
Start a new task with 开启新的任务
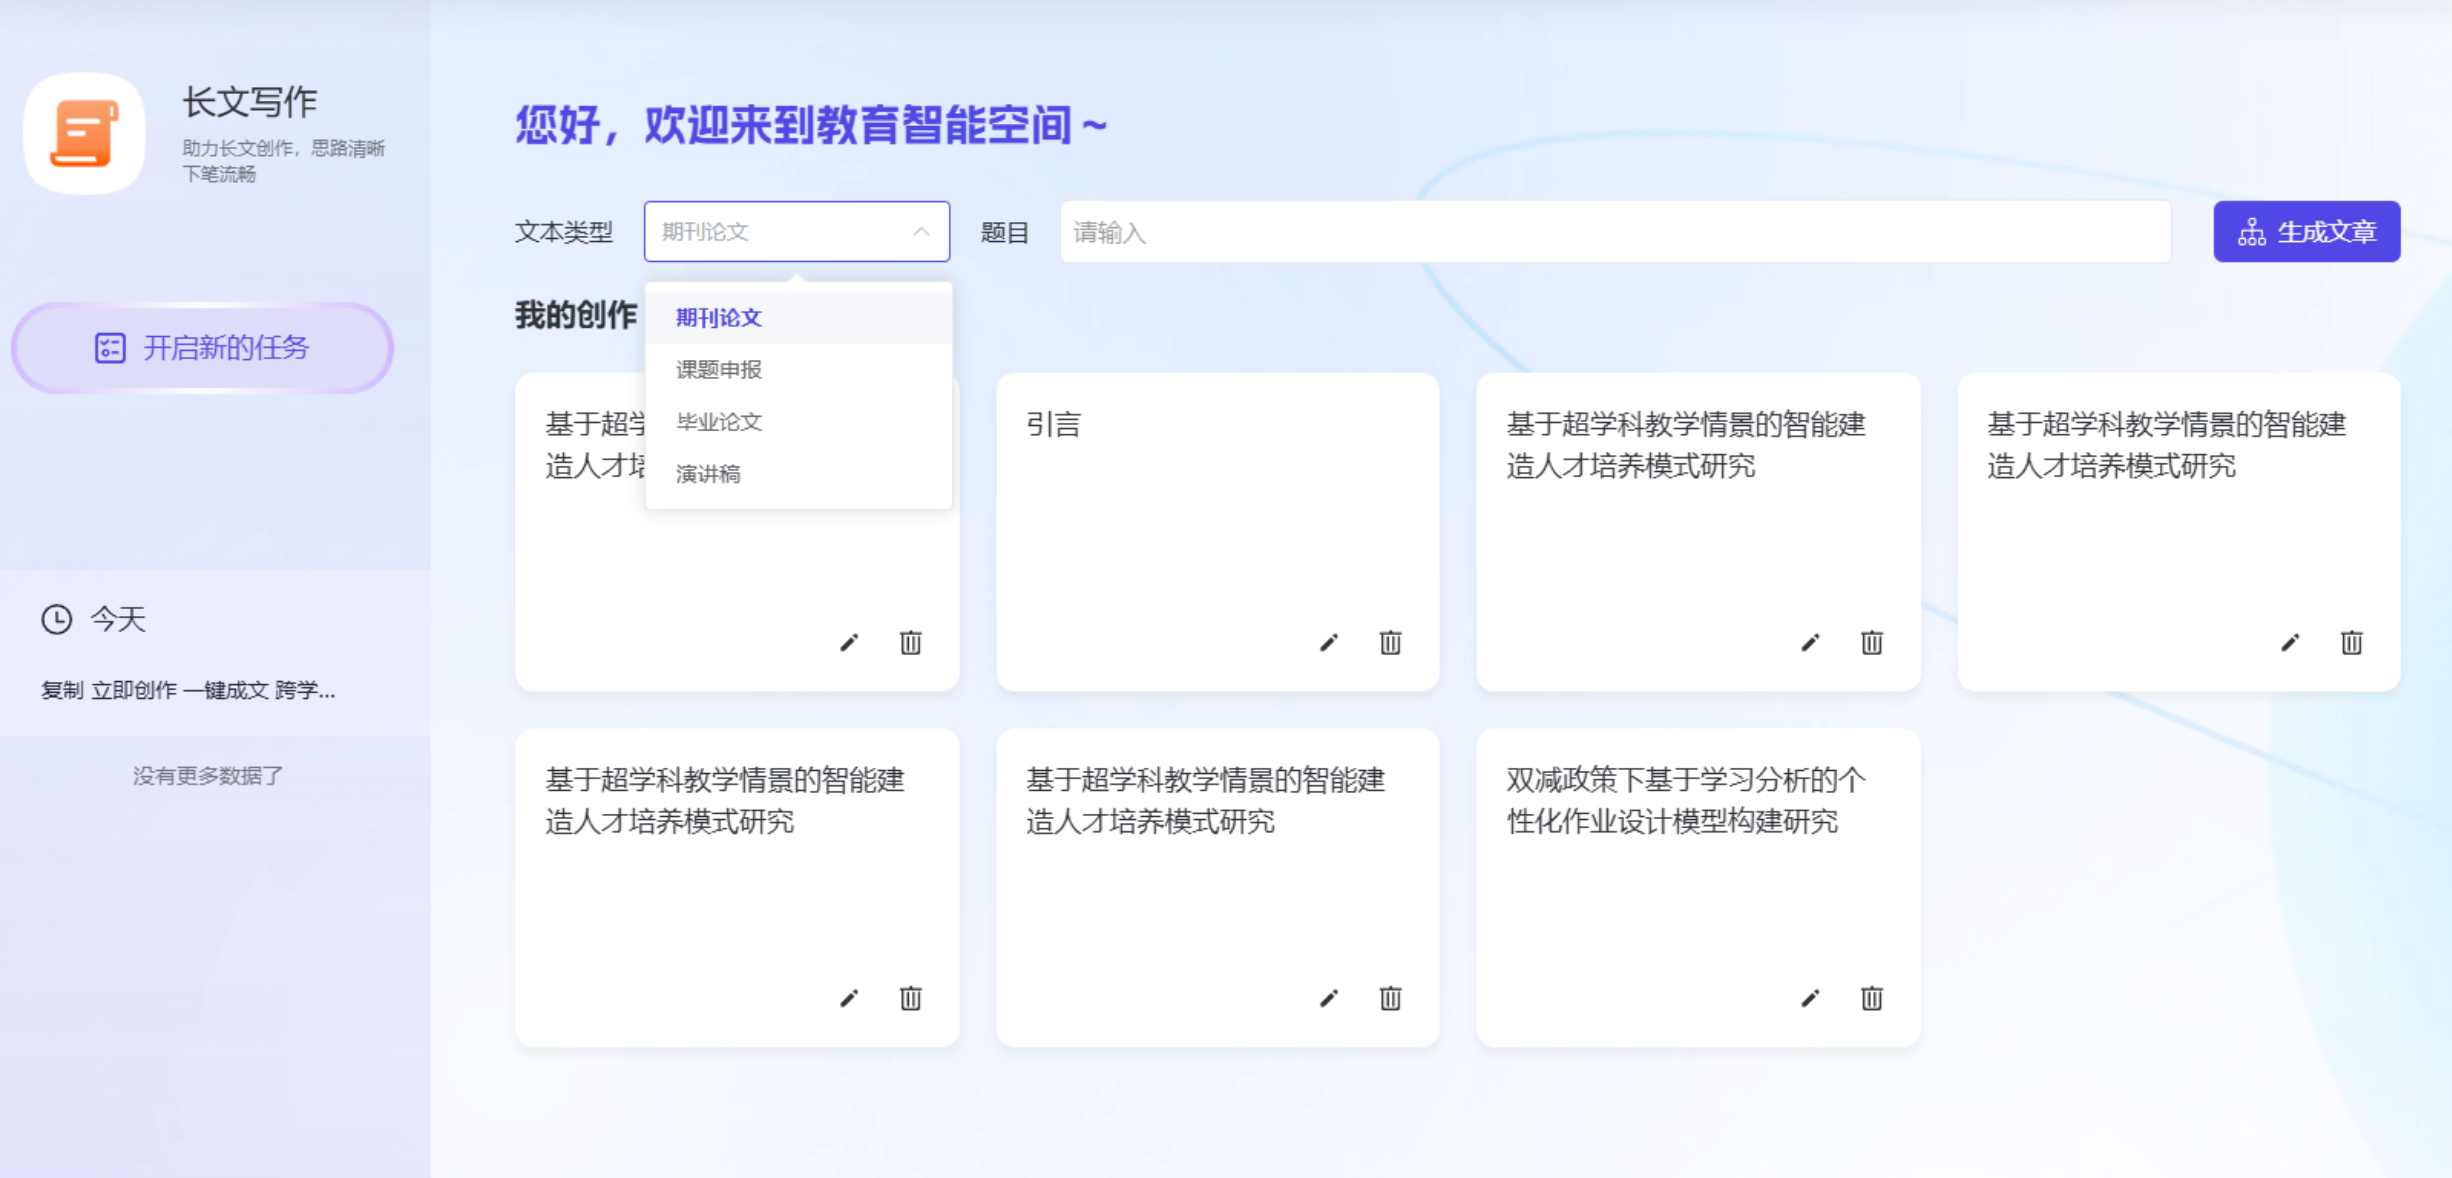click(x=202, y=348)
